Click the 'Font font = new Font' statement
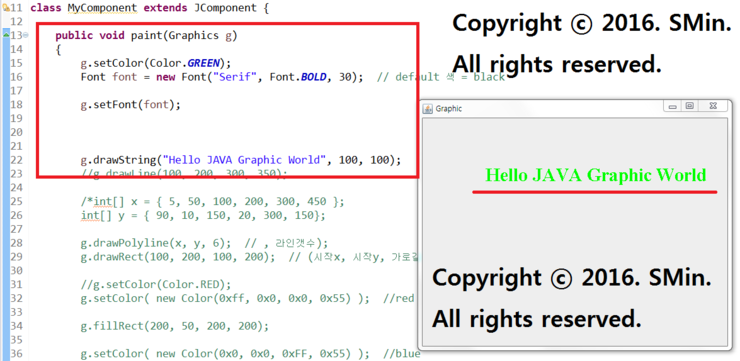 tap(222, 77)
